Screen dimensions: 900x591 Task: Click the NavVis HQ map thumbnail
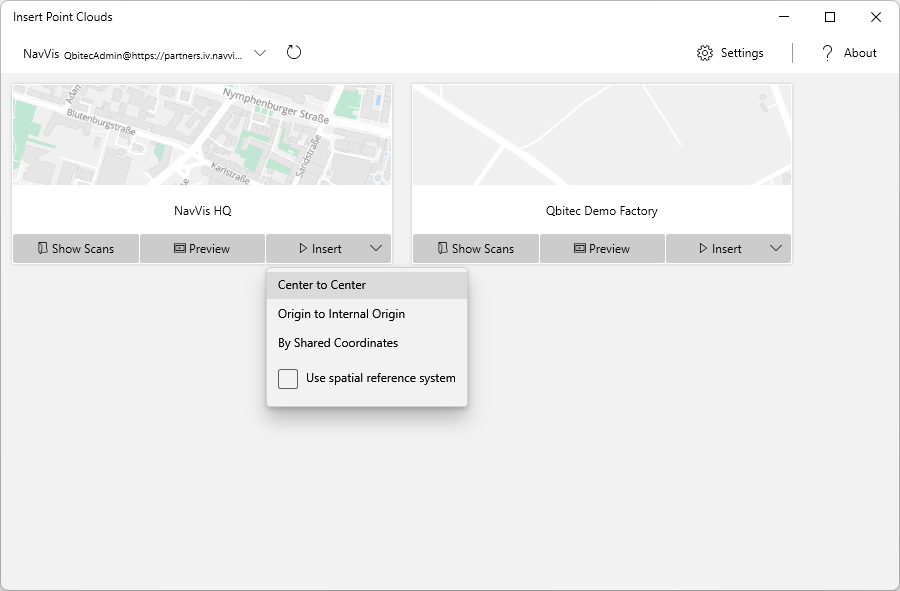[202, 135]
